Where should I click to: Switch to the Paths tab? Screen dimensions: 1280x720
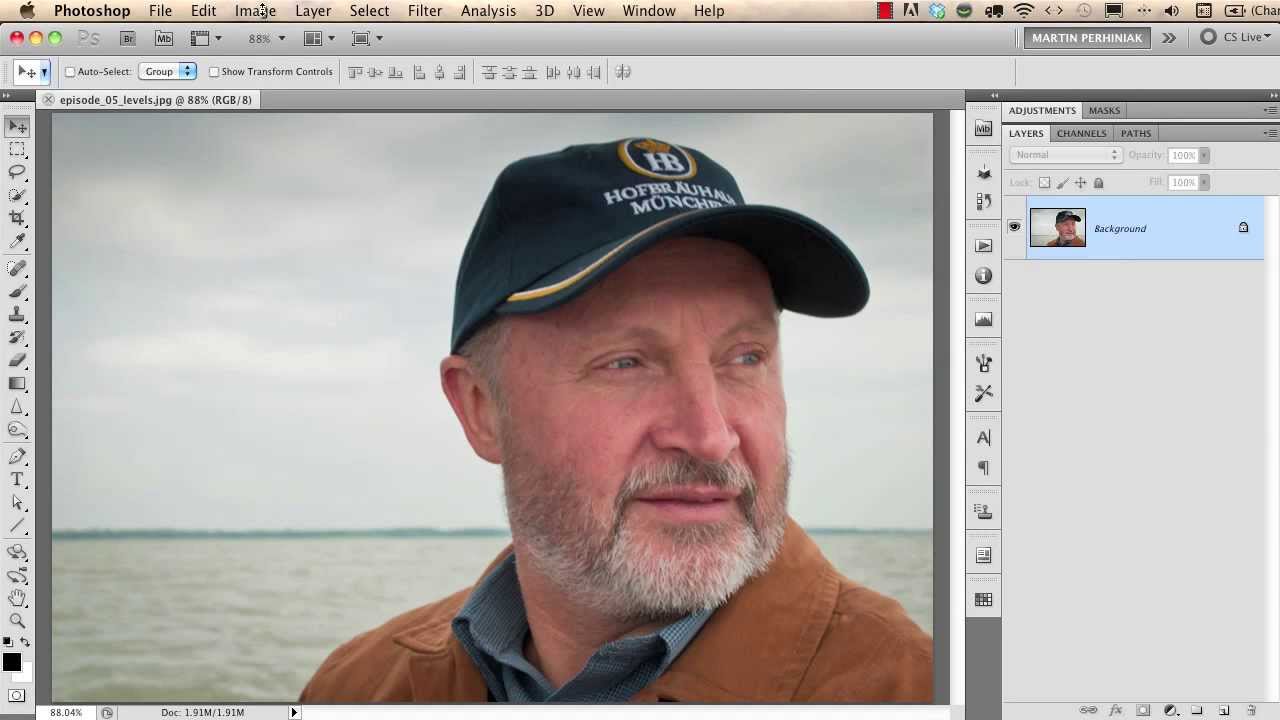1136,133
